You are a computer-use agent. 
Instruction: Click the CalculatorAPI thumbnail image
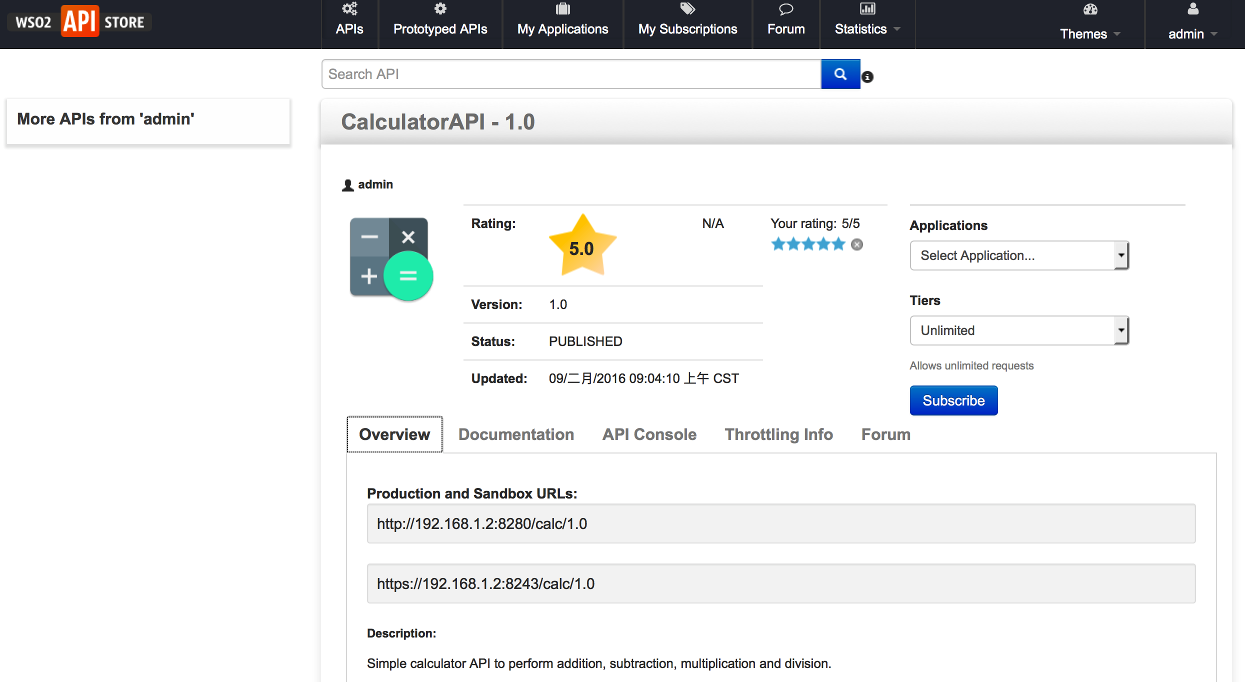391,258
